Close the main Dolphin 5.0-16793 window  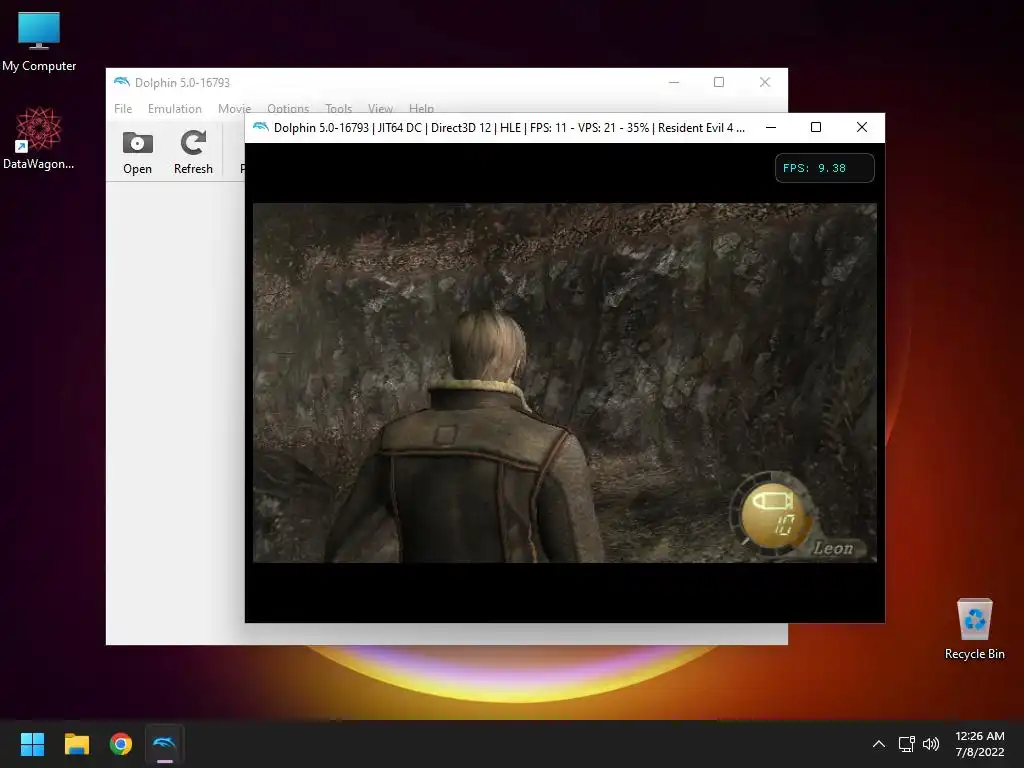[x=765, y=82]
